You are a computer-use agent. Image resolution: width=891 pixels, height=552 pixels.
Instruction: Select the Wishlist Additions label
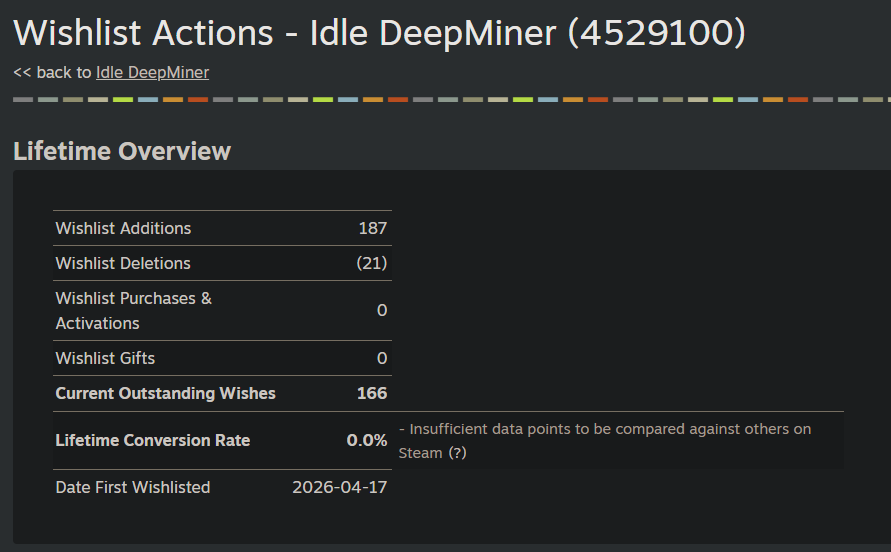point(123,229)
